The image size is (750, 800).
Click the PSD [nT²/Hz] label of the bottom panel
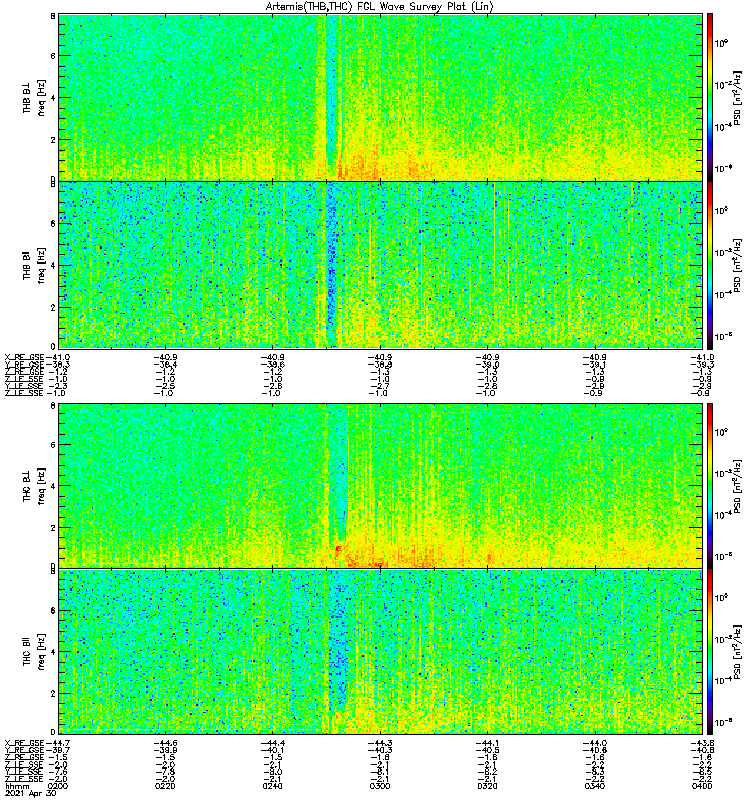[737, 651]
